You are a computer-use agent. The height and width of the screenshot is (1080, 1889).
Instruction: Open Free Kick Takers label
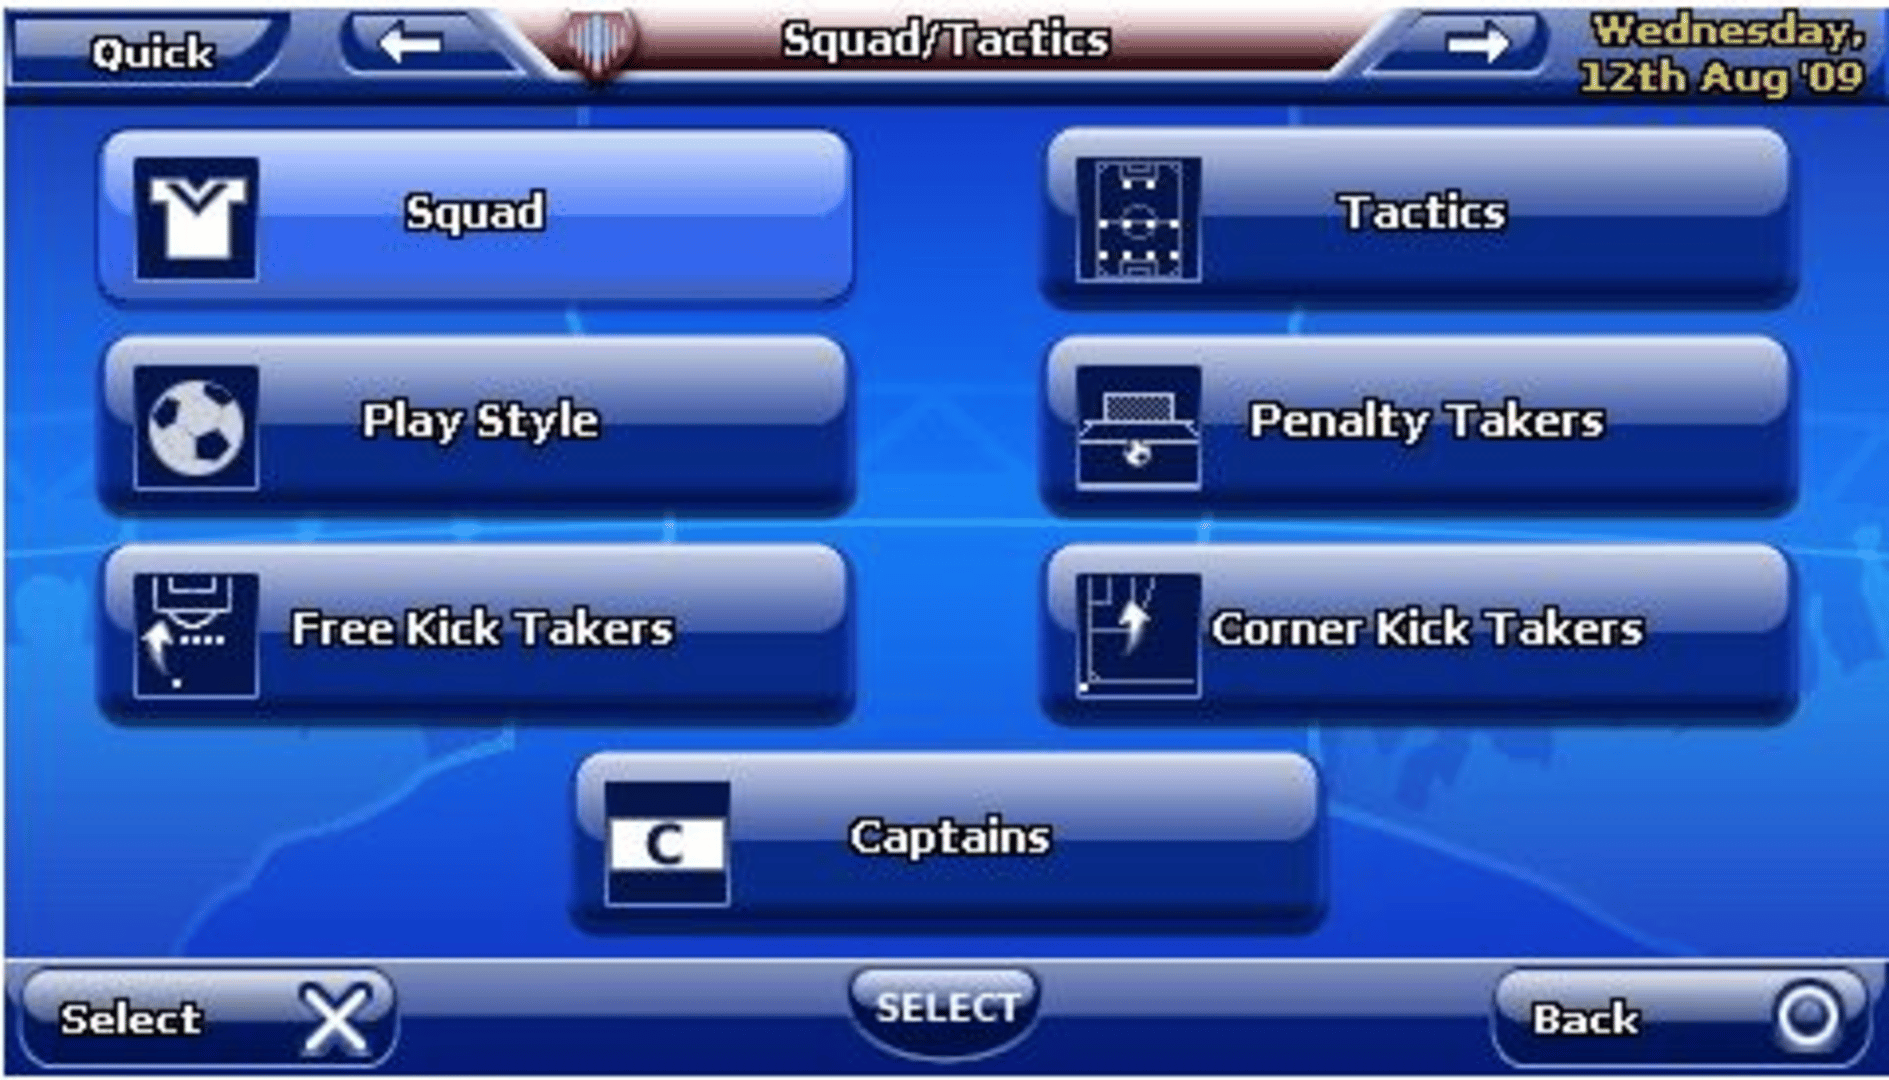coord(482,629)
